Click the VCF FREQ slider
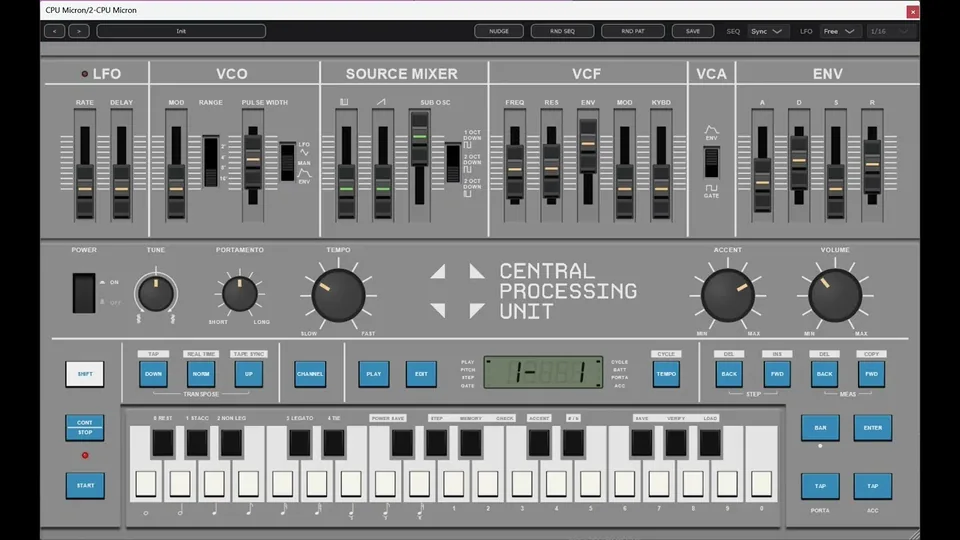 [x=515, y=169]
